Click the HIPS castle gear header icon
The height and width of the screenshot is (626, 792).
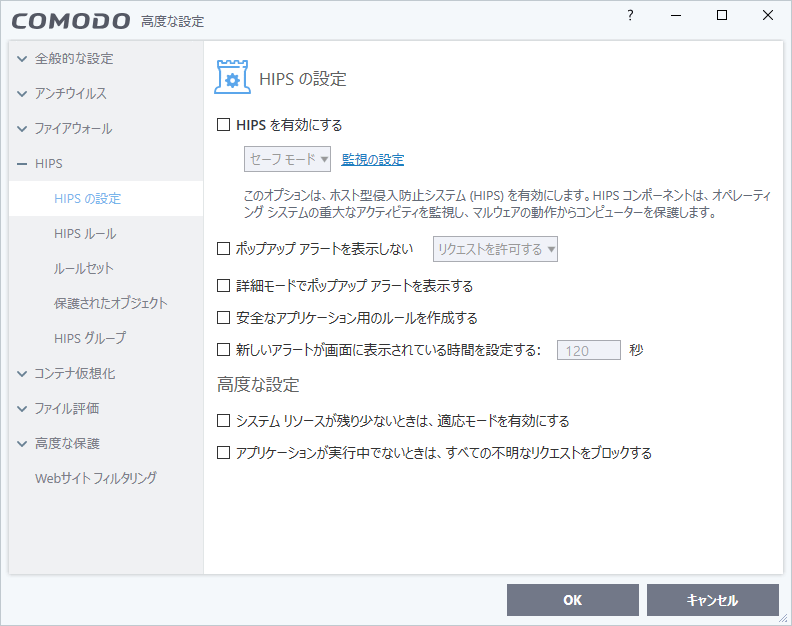[233, 78]
